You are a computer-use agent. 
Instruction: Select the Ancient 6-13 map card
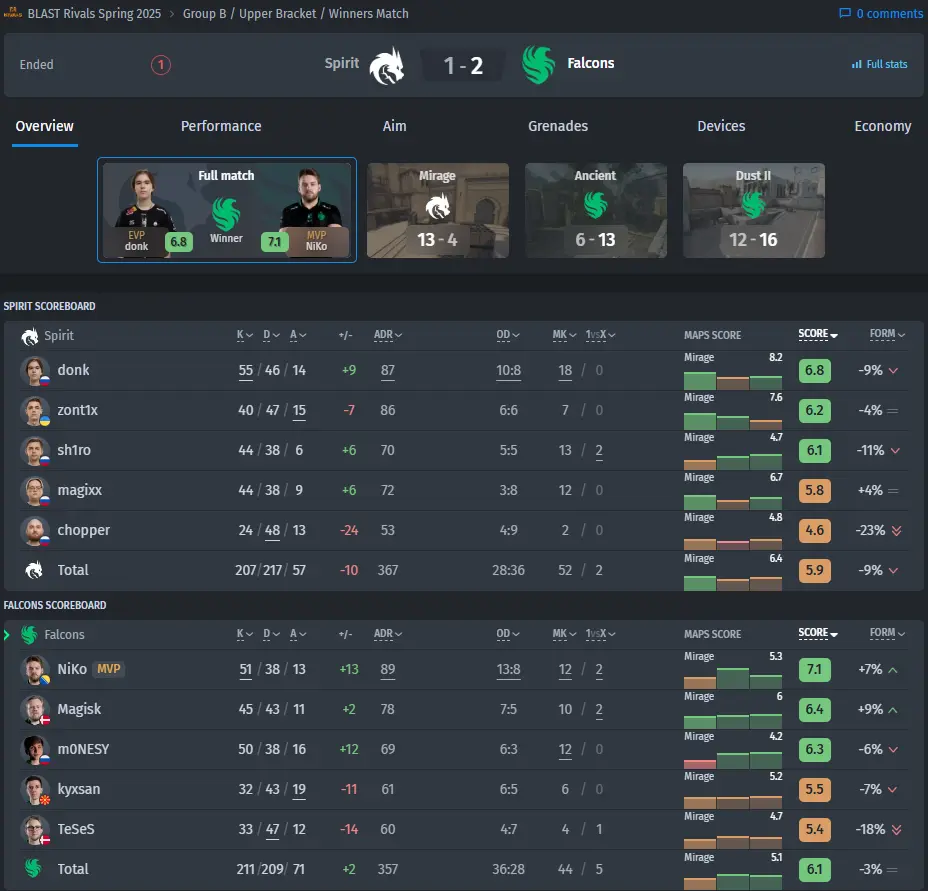pos(595,210)
